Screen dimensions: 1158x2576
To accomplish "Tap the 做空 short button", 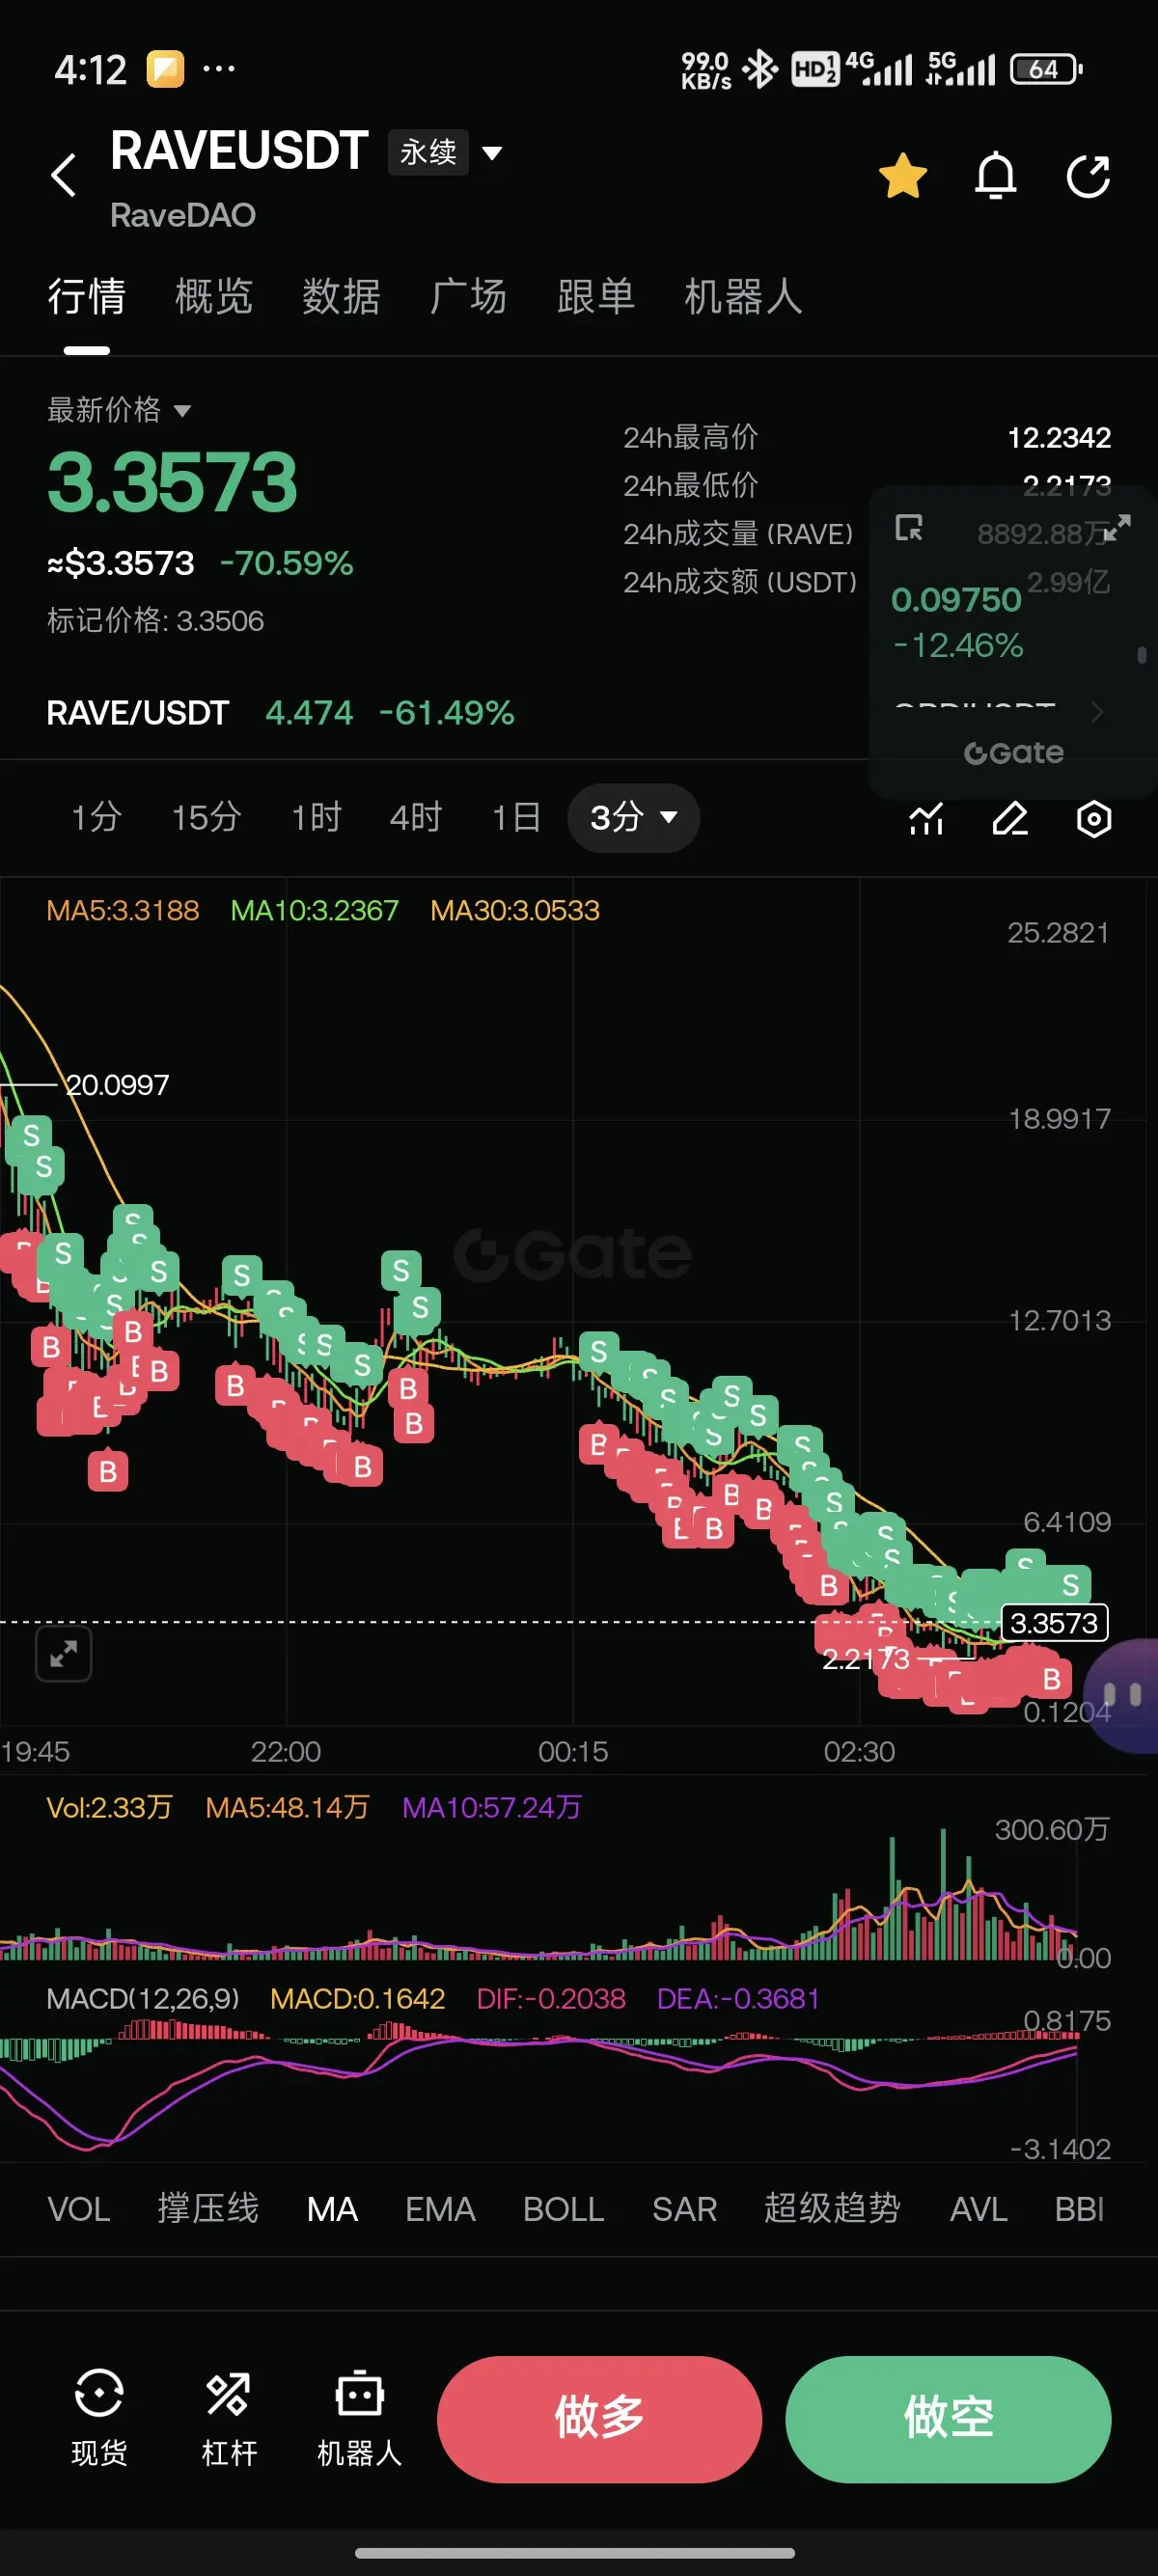I will pyautogui.click(x=948, y=2419).
